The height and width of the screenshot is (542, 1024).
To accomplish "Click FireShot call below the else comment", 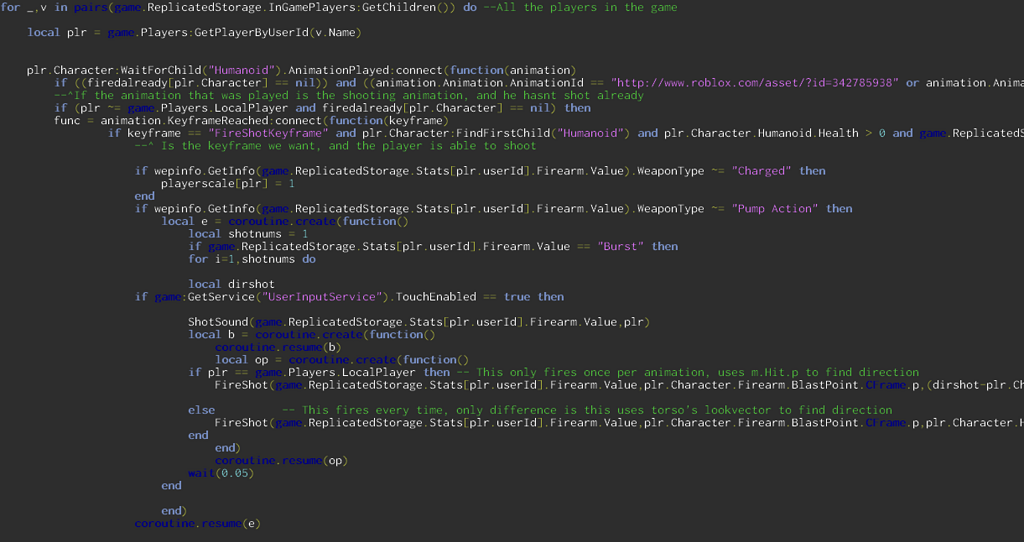I will click(619, 422).
